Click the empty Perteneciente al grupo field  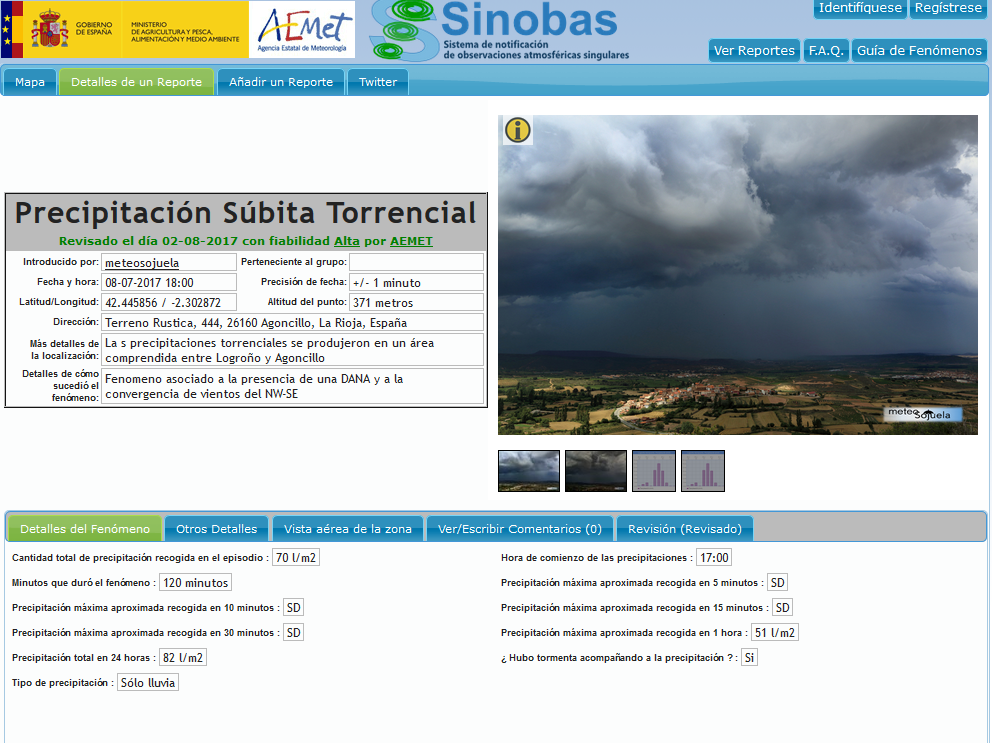click(416, 262)
